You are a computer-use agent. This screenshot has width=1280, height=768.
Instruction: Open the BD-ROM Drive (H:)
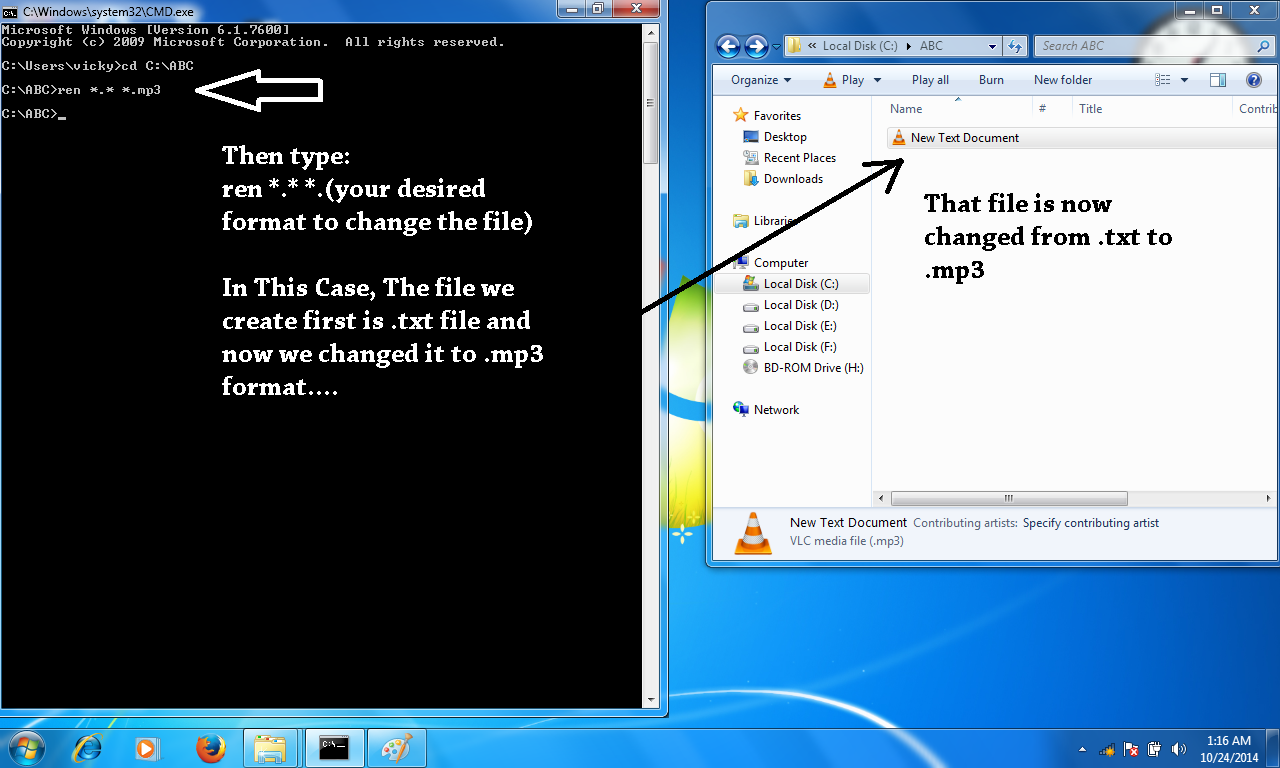coord(813,368)
